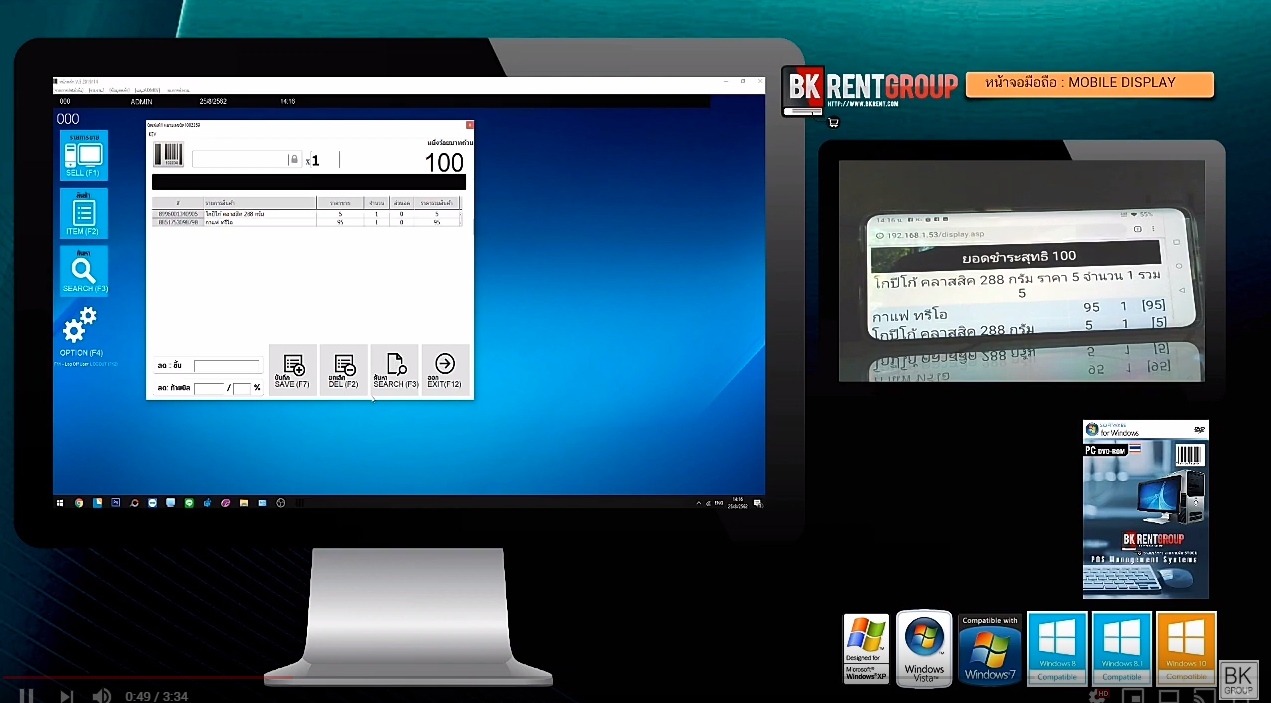1271x703 pixels.
Task: Click the SAVE (F7) button
Action: click(293, 370)
